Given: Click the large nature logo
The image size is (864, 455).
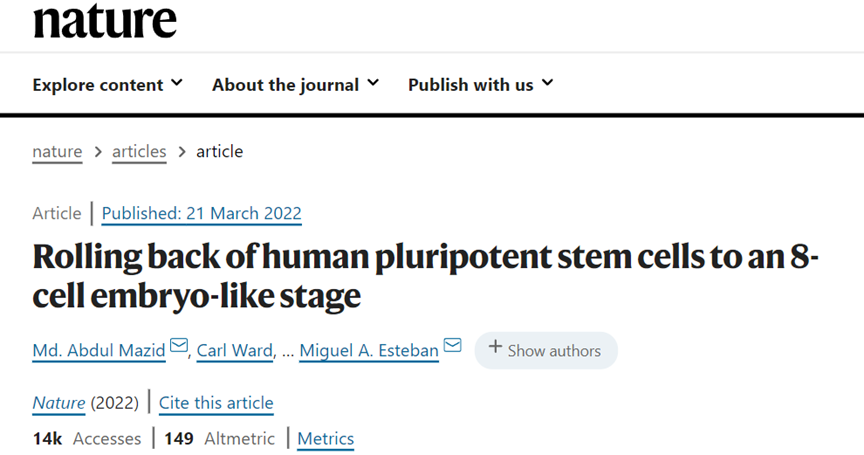Looking at the screenshot, I should 104,19.
